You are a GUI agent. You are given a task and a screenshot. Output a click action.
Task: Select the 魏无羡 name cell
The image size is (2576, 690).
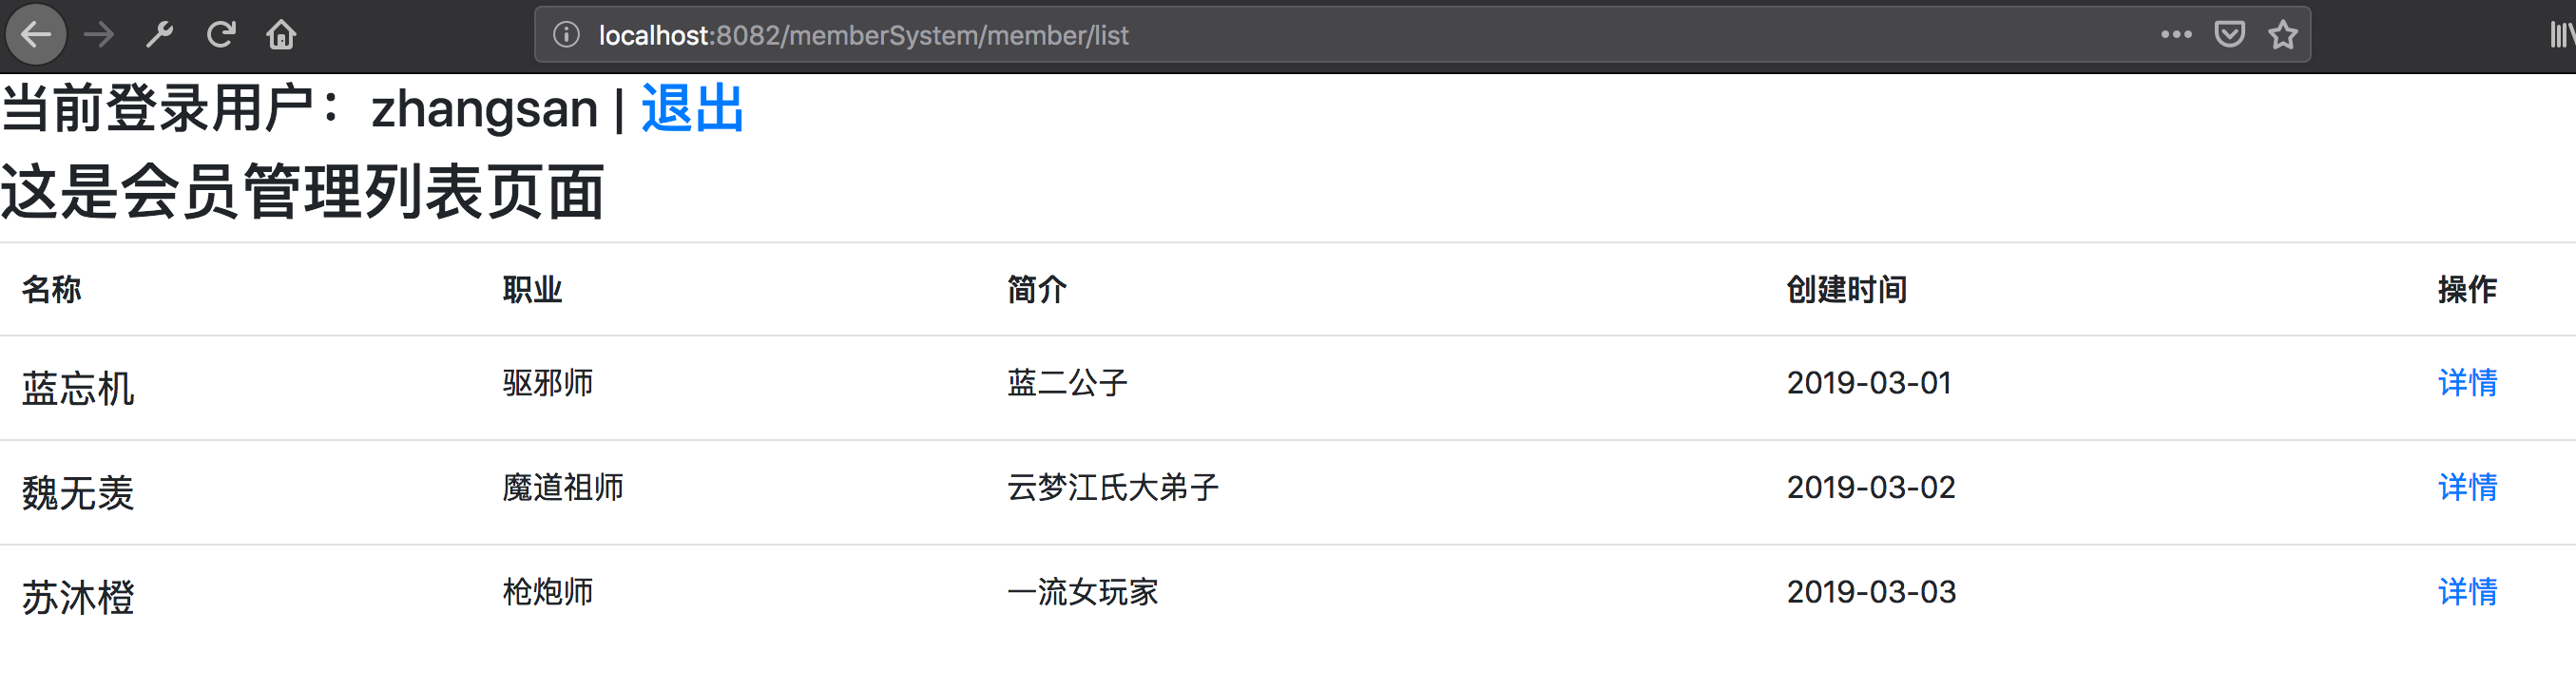(x=78, y=493)
